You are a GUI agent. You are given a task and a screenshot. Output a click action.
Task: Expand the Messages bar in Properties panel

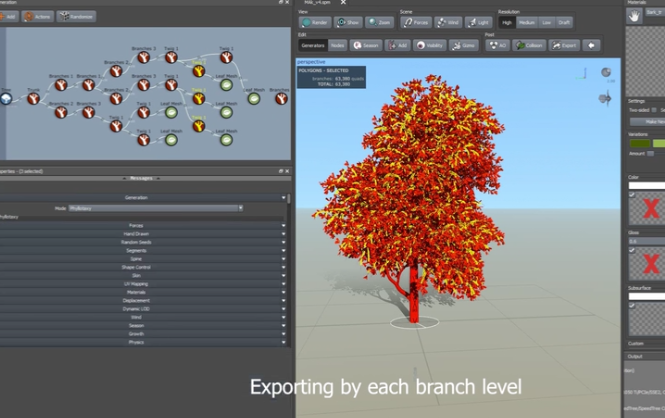click(x=144, y=178)
